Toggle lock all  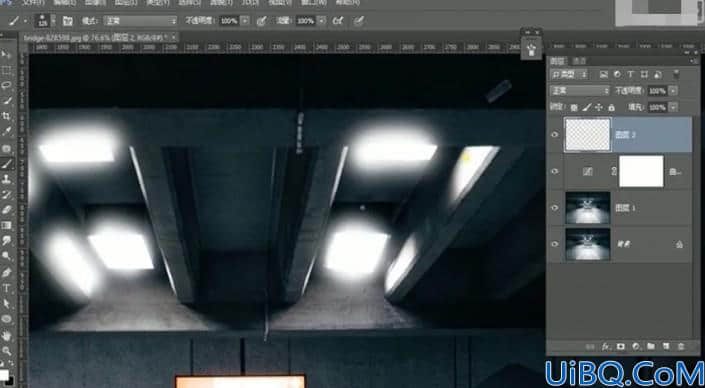[611, 107]
